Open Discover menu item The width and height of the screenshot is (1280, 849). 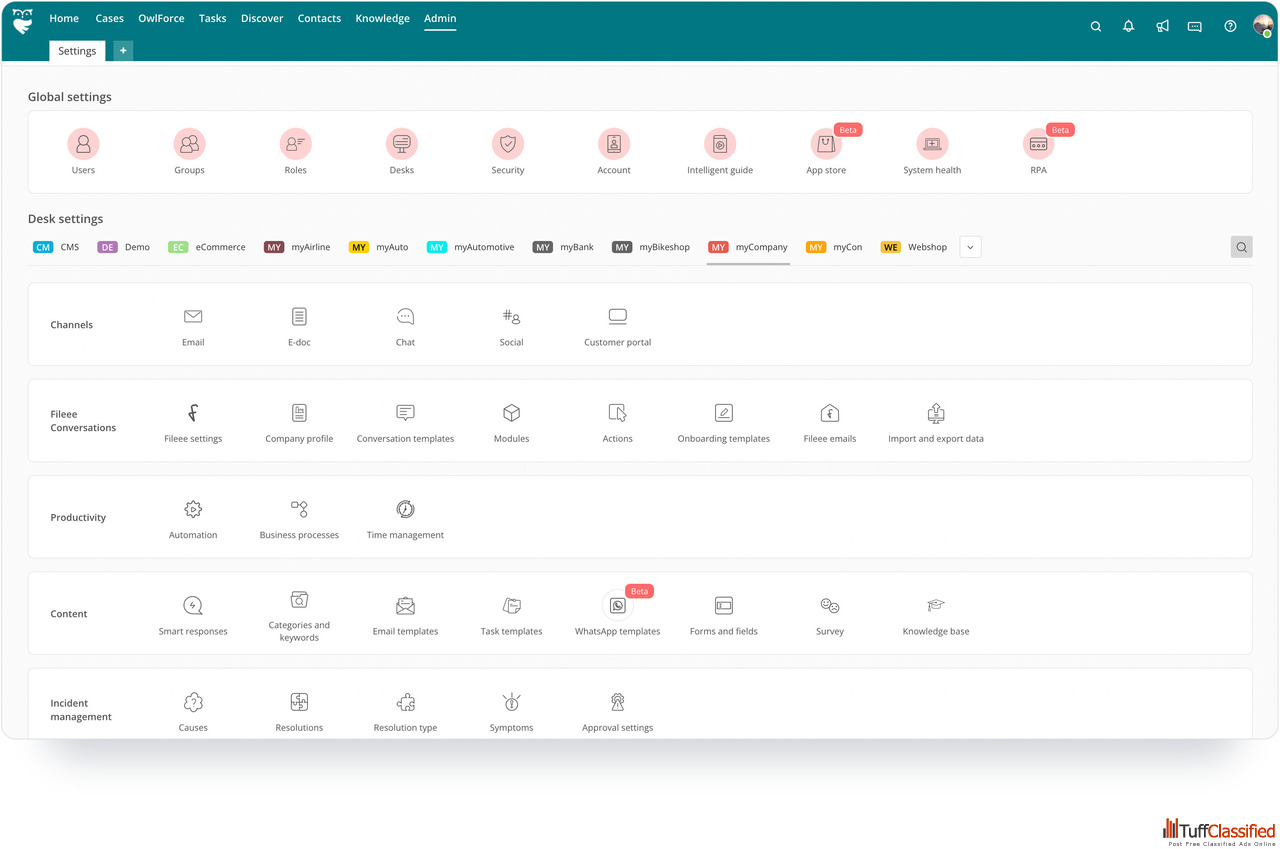[x=262, y=18]
